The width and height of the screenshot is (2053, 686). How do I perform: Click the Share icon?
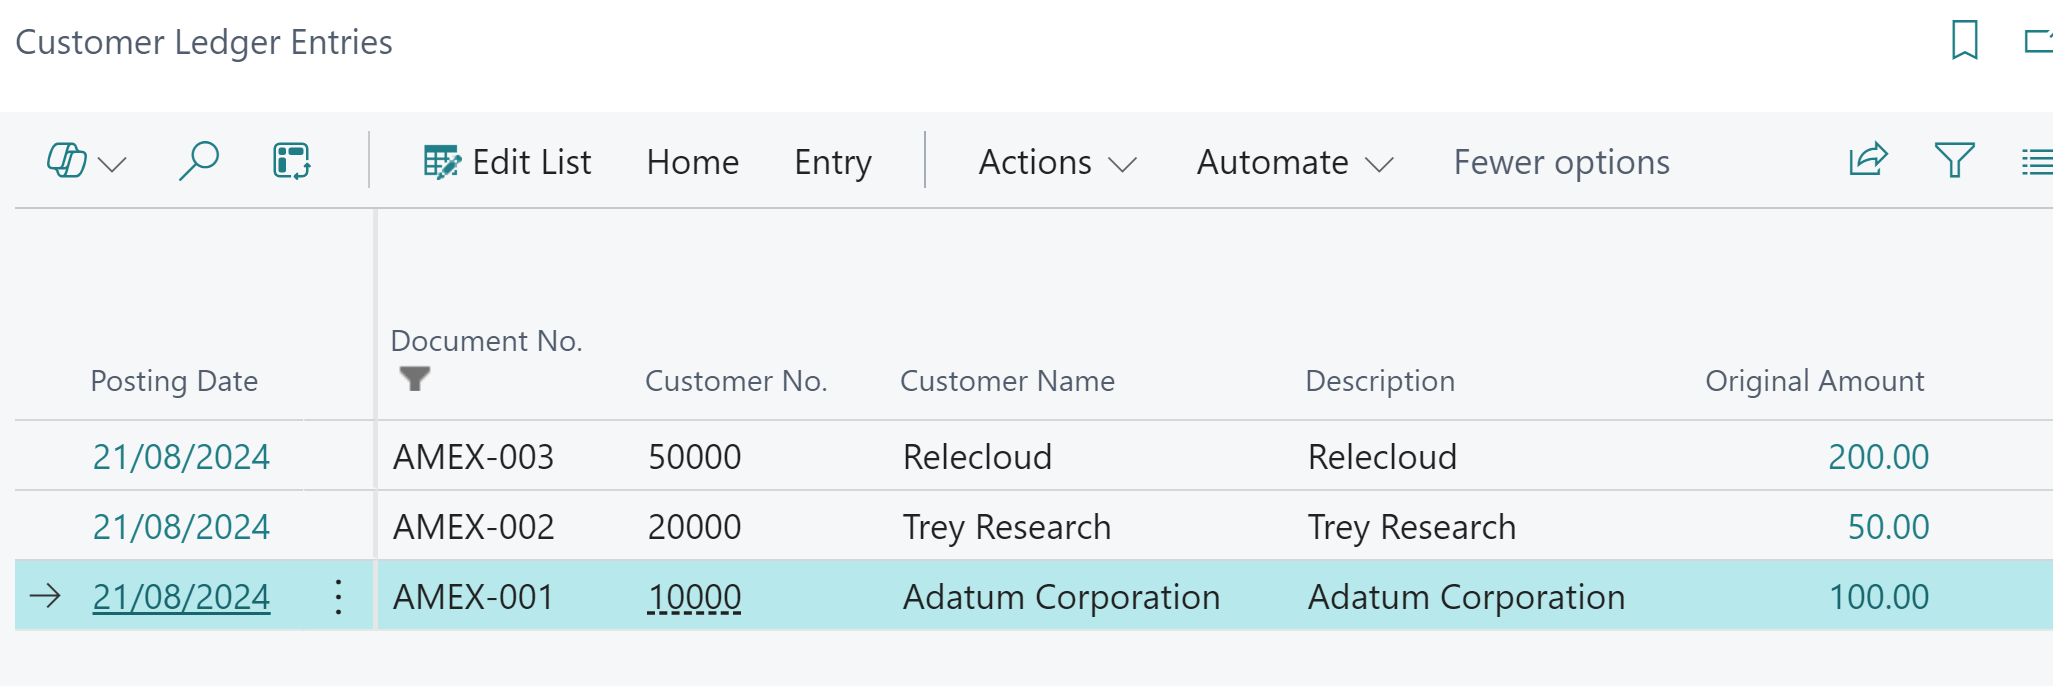click(x=1867, y=160)
